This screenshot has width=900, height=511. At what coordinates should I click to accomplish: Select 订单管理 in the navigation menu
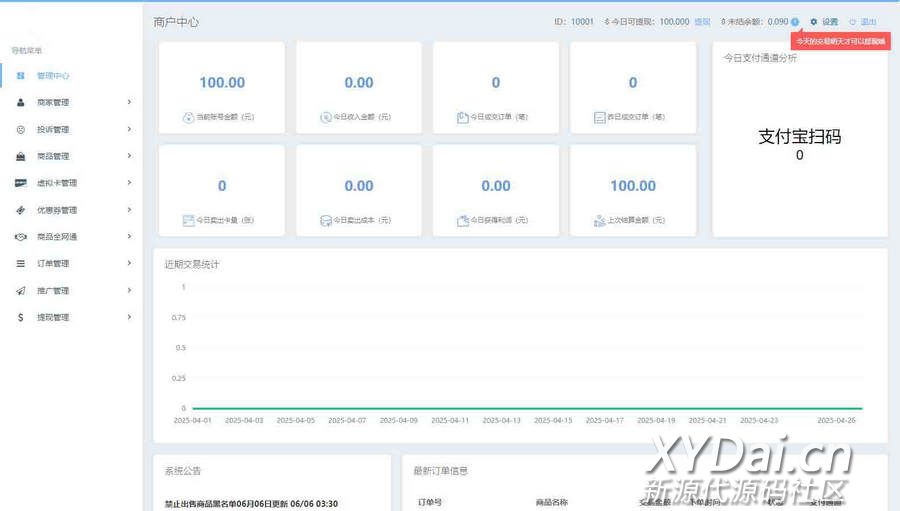point(53,264)
